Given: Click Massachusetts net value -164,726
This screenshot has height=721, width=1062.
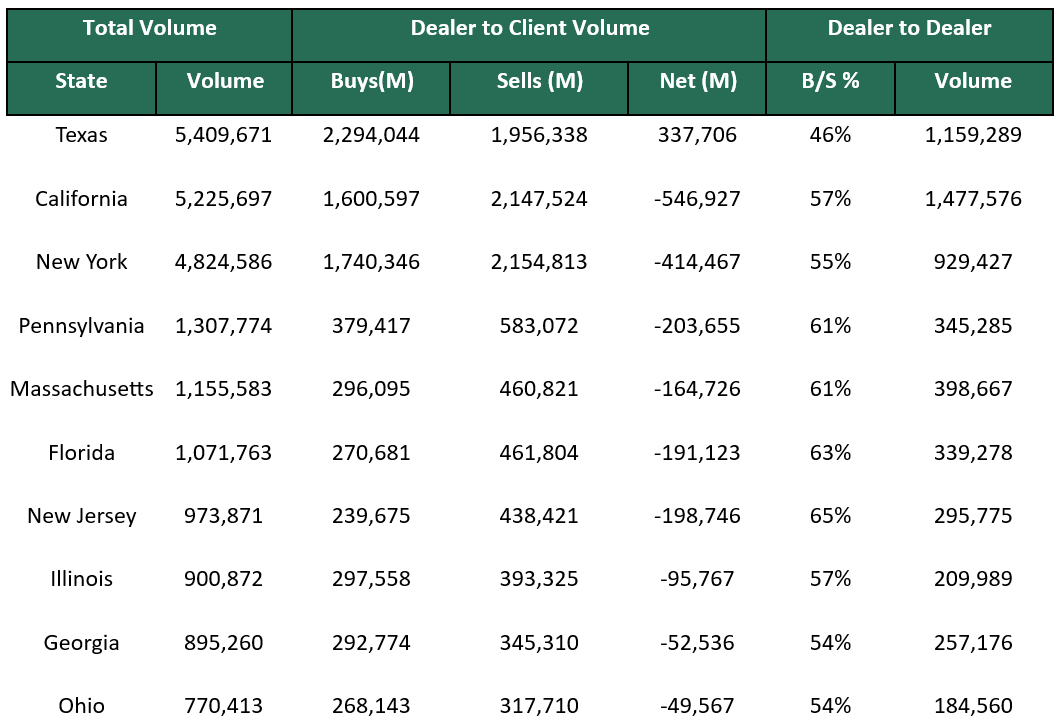Looking at the screenshot, I should [697, 389].
